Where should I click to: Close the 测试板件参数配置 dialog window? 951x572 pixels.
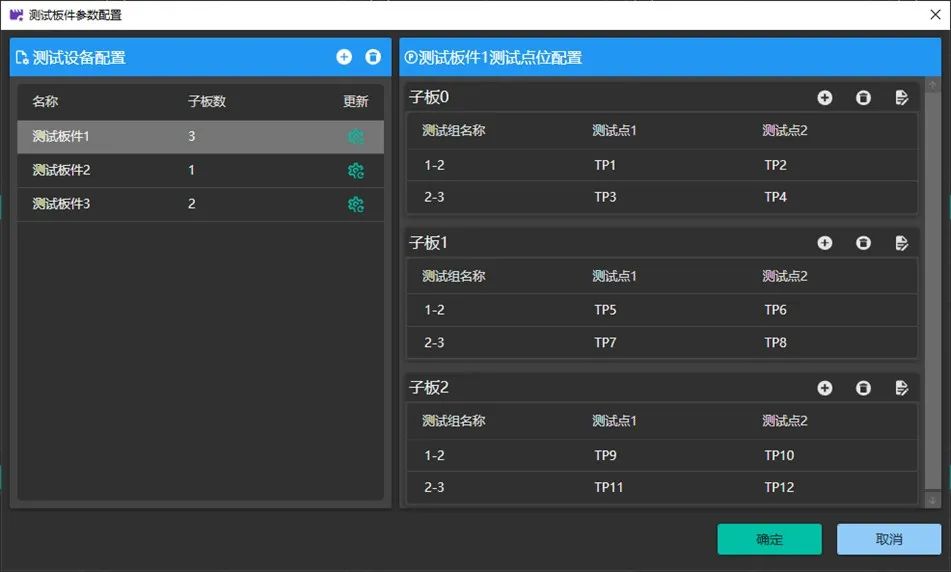point(935,14)
